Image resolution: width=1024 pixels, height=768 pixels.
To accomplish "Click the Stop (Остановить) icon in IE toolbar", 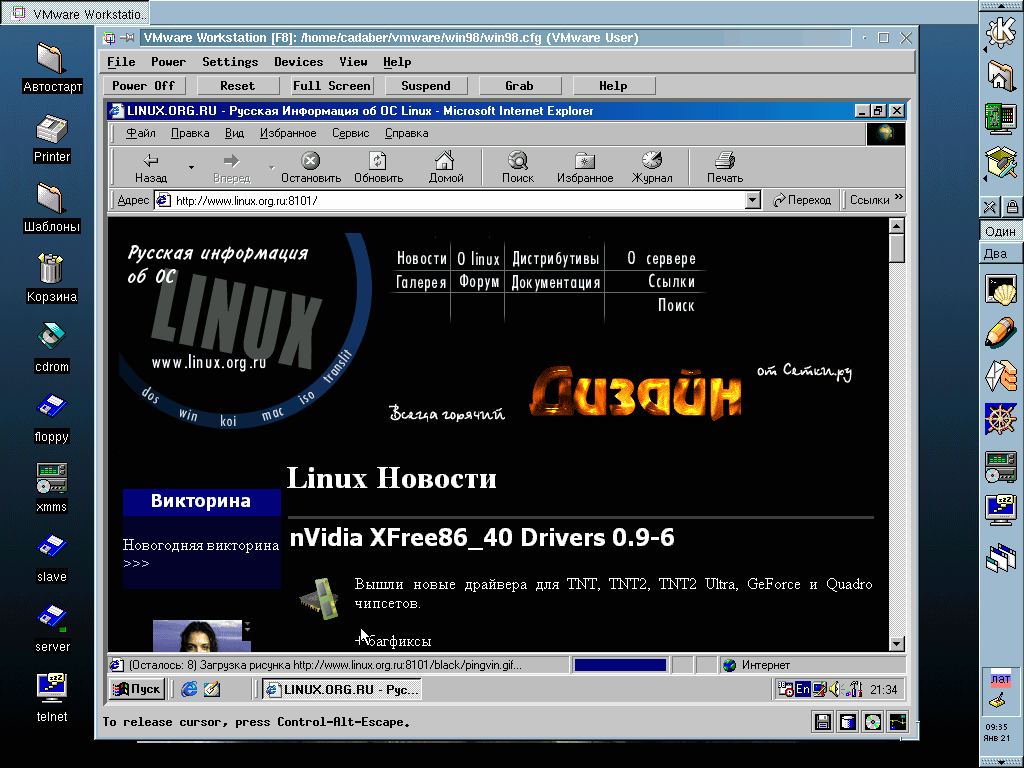I will (x=311, y=161).
